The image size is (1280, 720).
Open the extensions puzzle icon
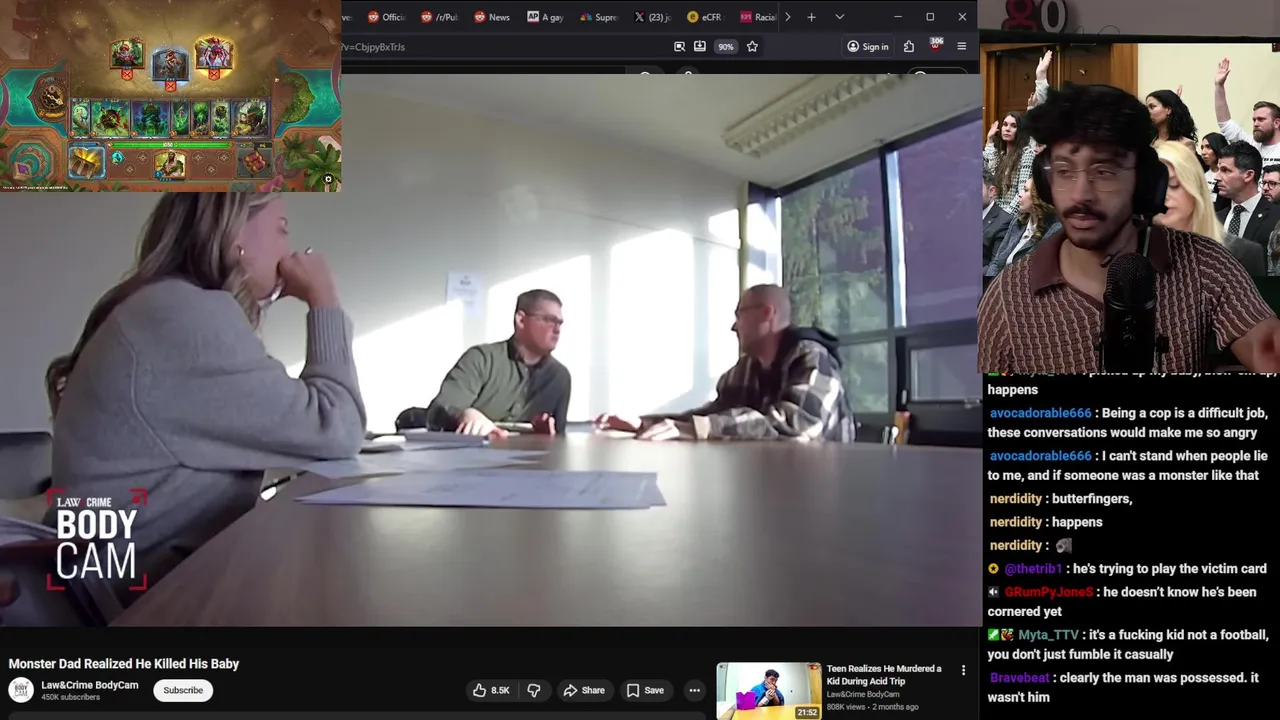[x=909, y=46]
